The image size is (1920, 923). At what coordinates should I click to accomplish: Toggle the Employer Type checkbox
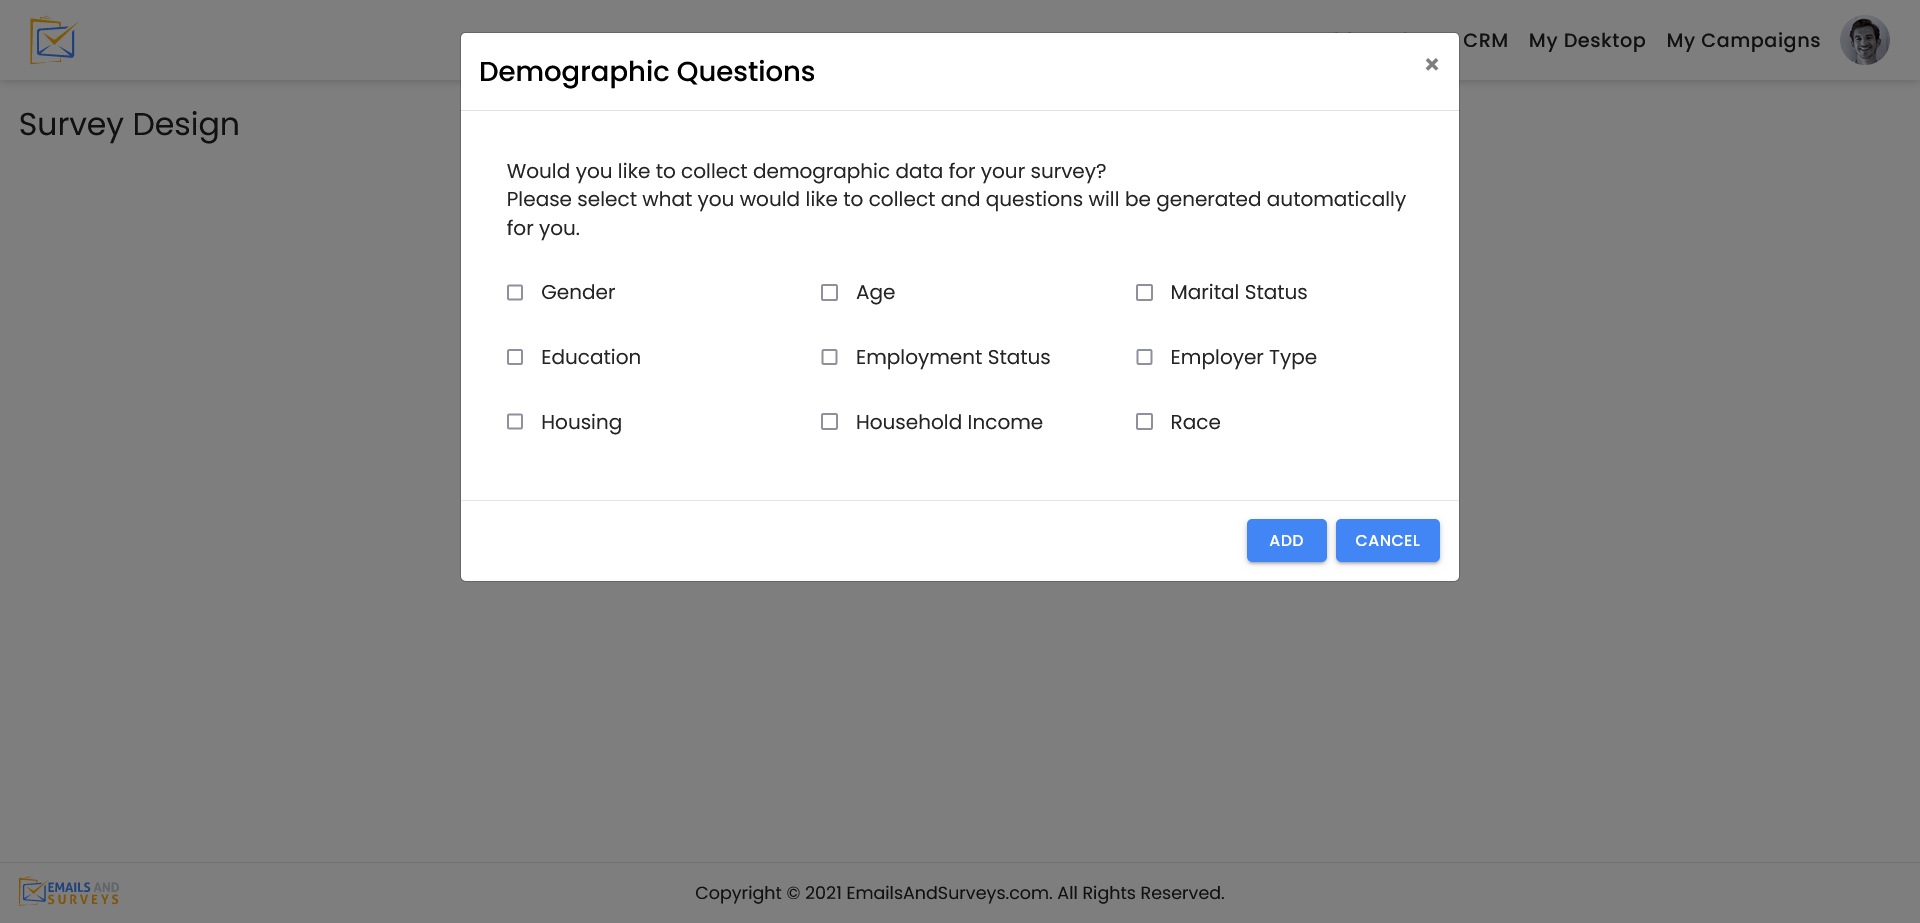click(1144, 357)
